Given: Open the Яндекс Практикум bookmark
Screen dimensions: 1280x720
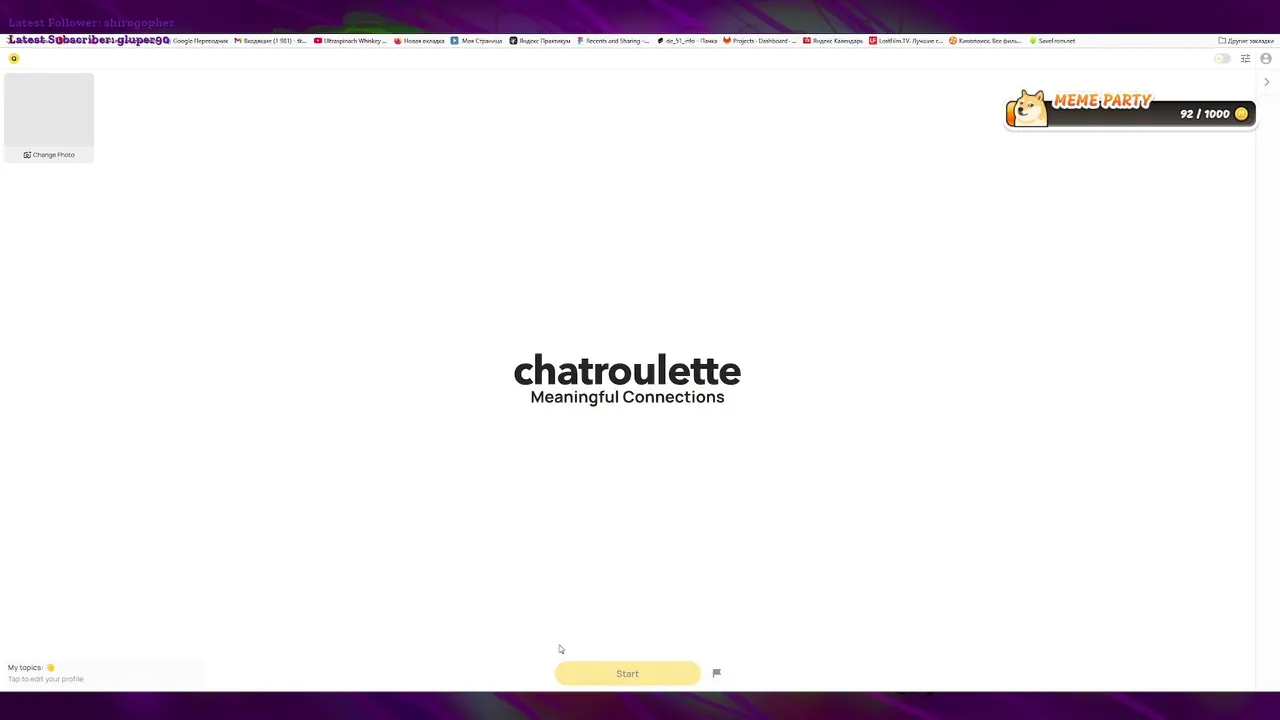Looking at the screenshot, I should coord(540,41).
